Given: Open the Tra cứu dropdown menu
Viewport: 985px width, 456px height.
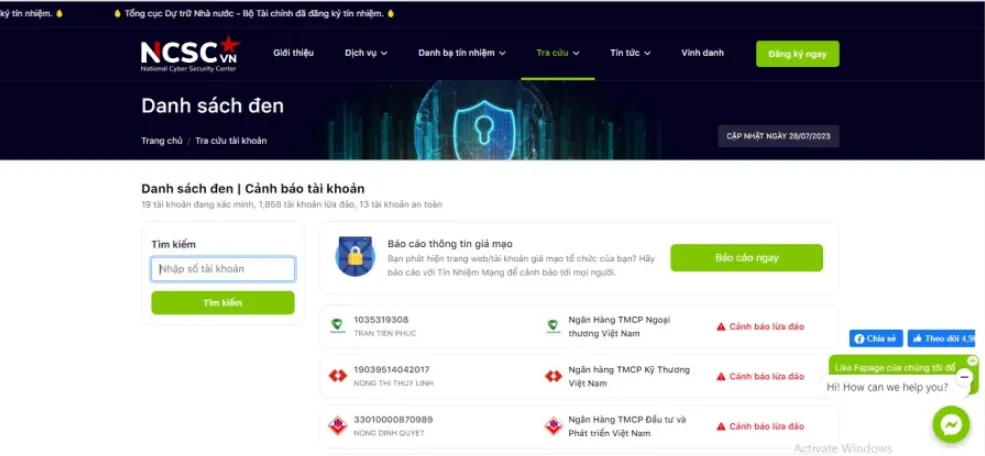Looking at the screenshot, I should coord(558,53).
